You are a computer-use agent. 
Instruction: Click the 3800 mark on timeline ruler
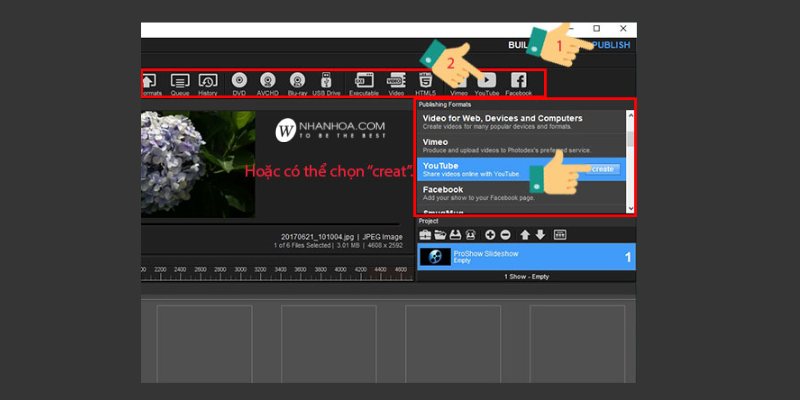(320, 269)
